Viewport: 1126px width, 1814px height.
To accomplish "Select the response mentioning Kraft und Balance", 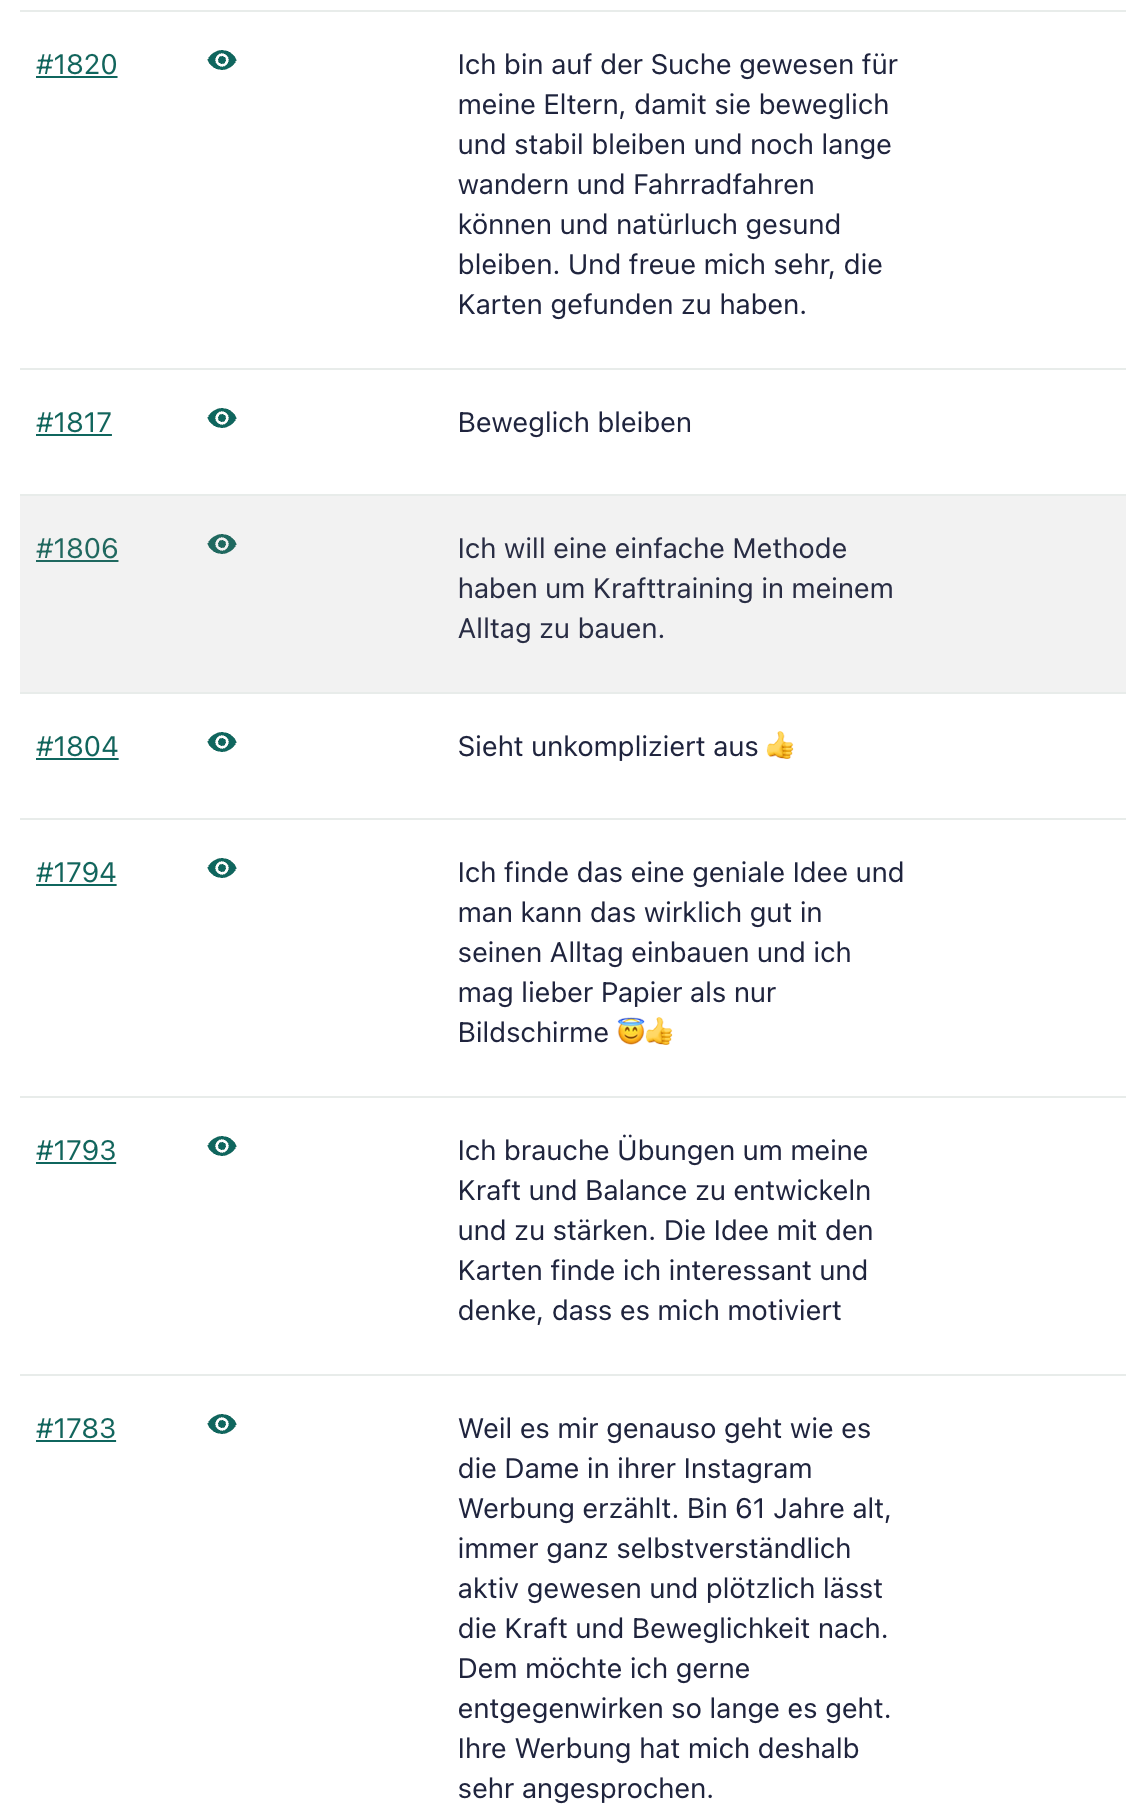I will 665,1230.
